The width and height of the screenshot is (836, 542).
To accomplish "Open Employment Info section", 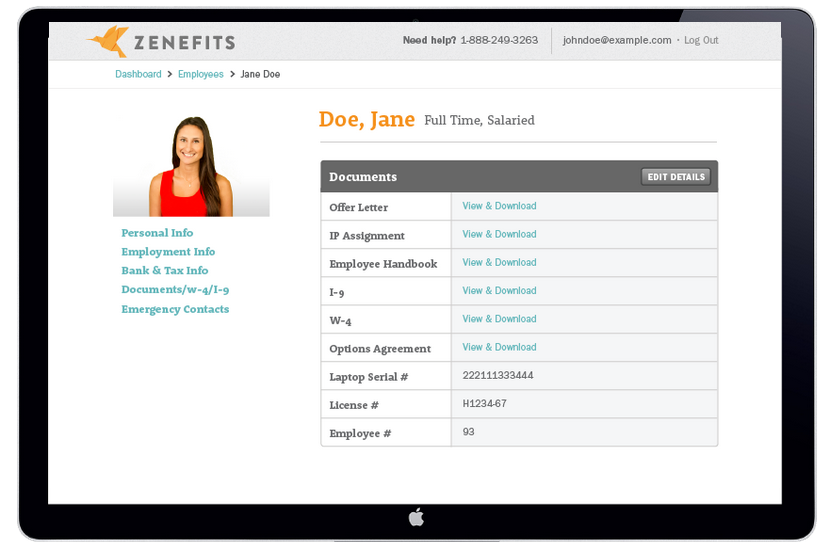I will [168, 252].
